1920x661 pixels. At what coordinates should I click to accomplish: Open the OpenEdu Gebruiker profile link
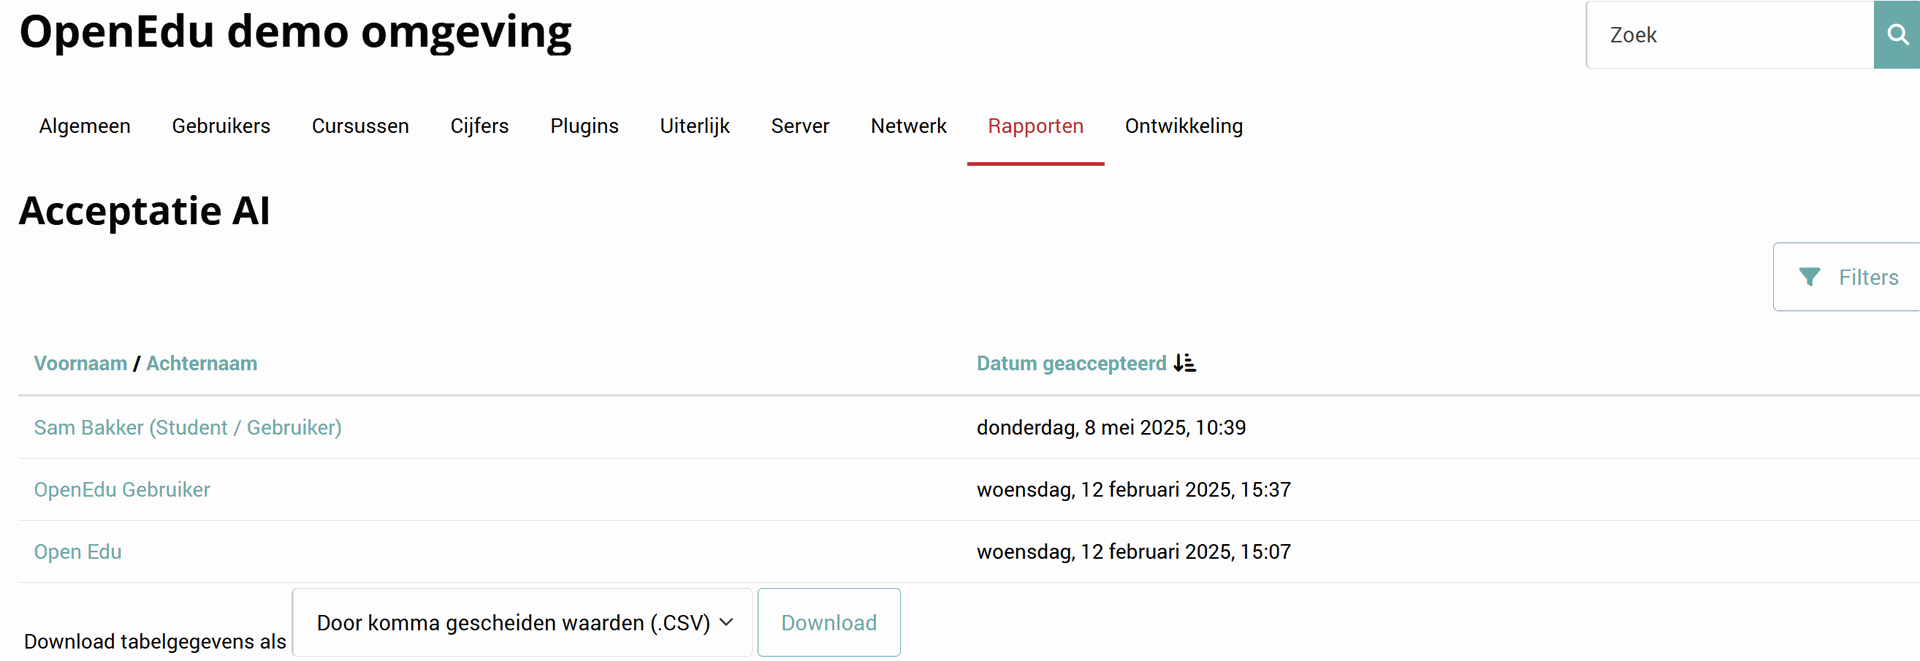[x=122, y=490]
